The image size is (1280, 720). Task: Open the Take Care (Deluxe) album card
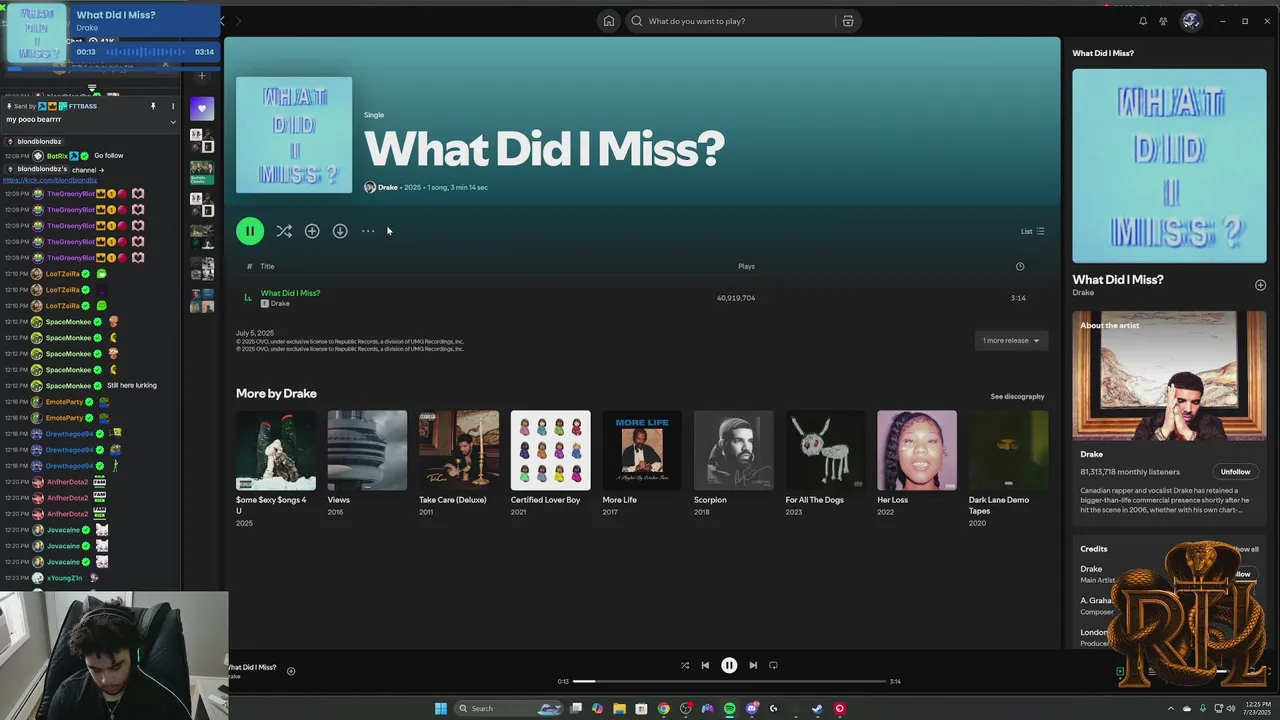(459, 463)
